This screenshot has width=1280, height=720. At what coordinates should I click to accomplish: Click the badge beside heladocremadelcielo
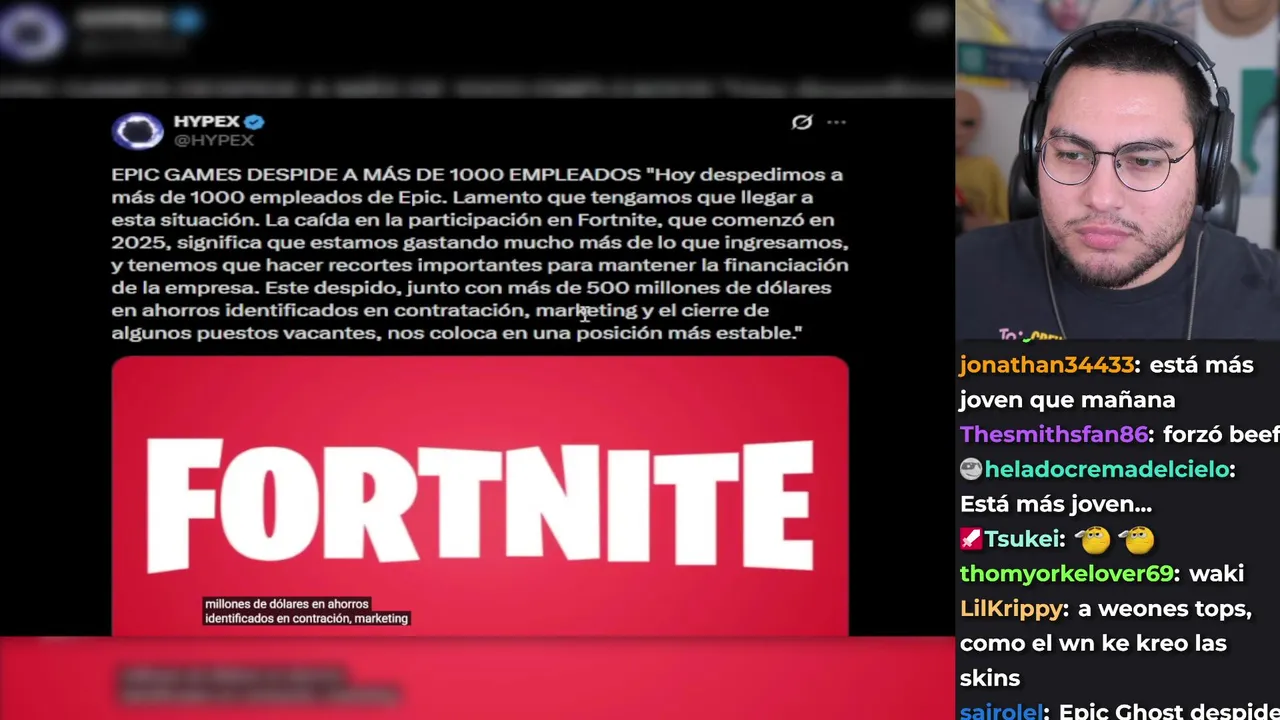970,469
